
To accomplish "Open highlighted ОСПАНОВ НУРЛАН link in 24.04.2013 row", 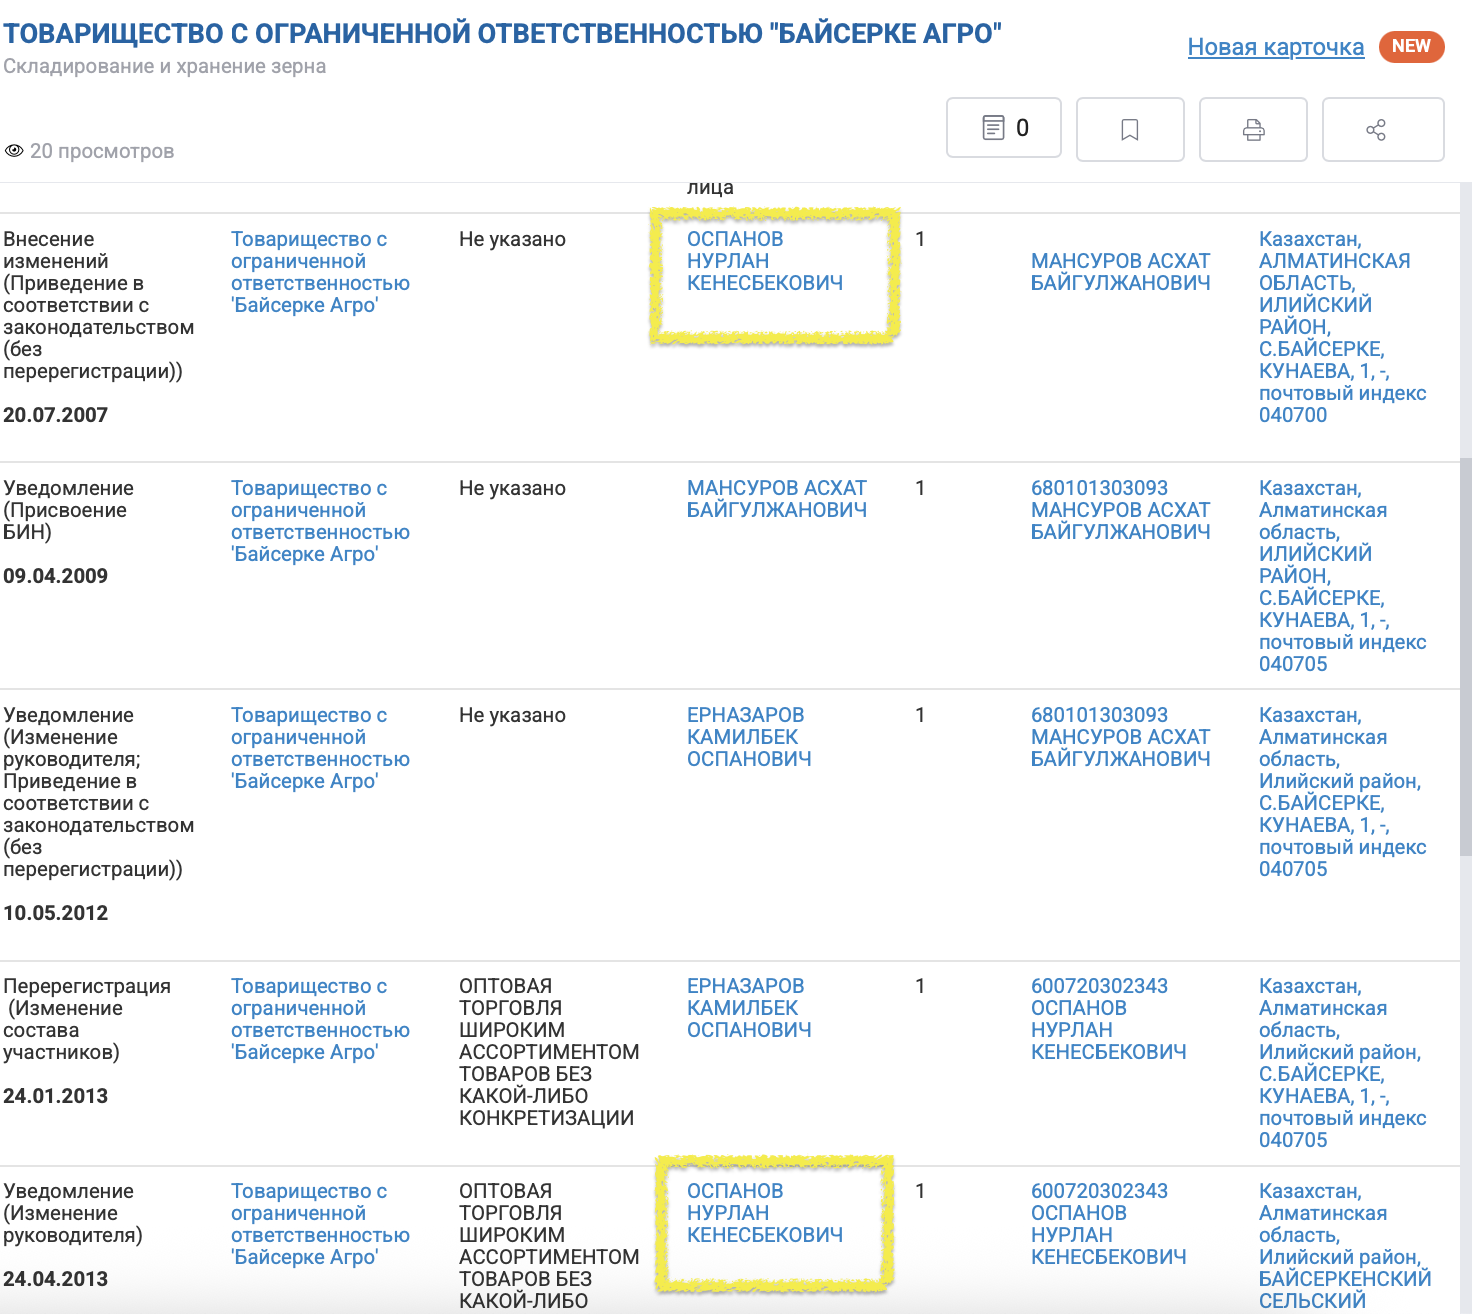I will 764,1213.
